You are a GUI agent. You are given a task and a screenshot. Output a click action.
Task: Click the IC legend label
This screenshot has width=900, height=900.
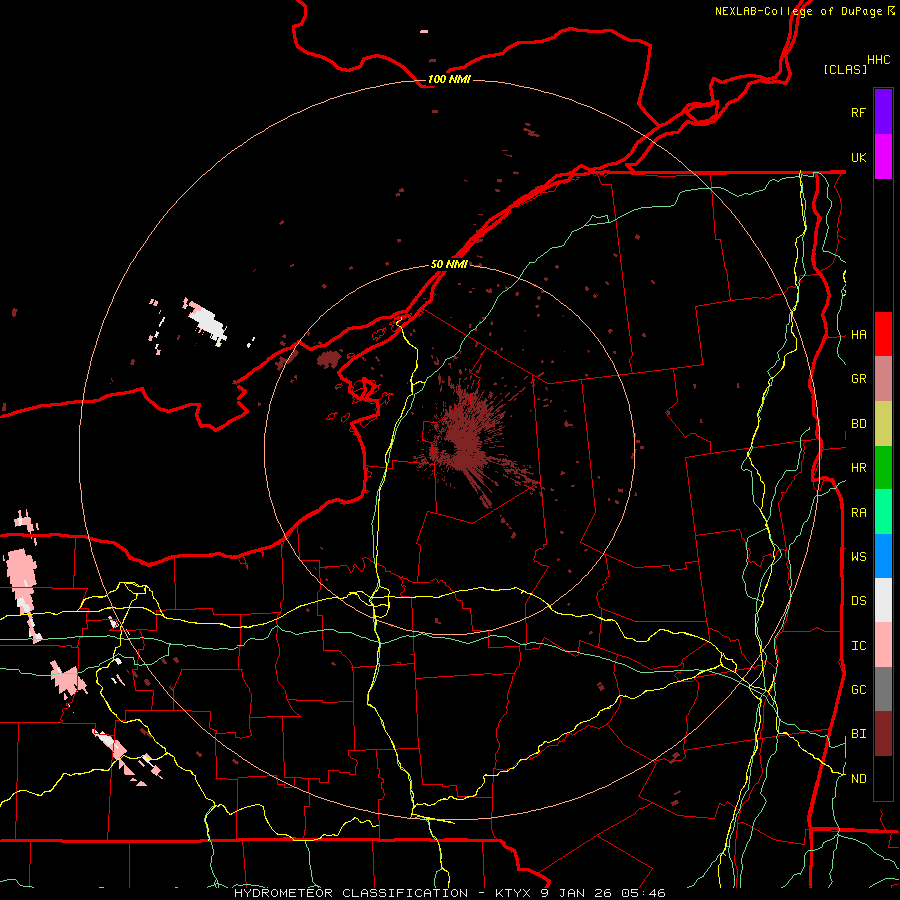[858, 646]
